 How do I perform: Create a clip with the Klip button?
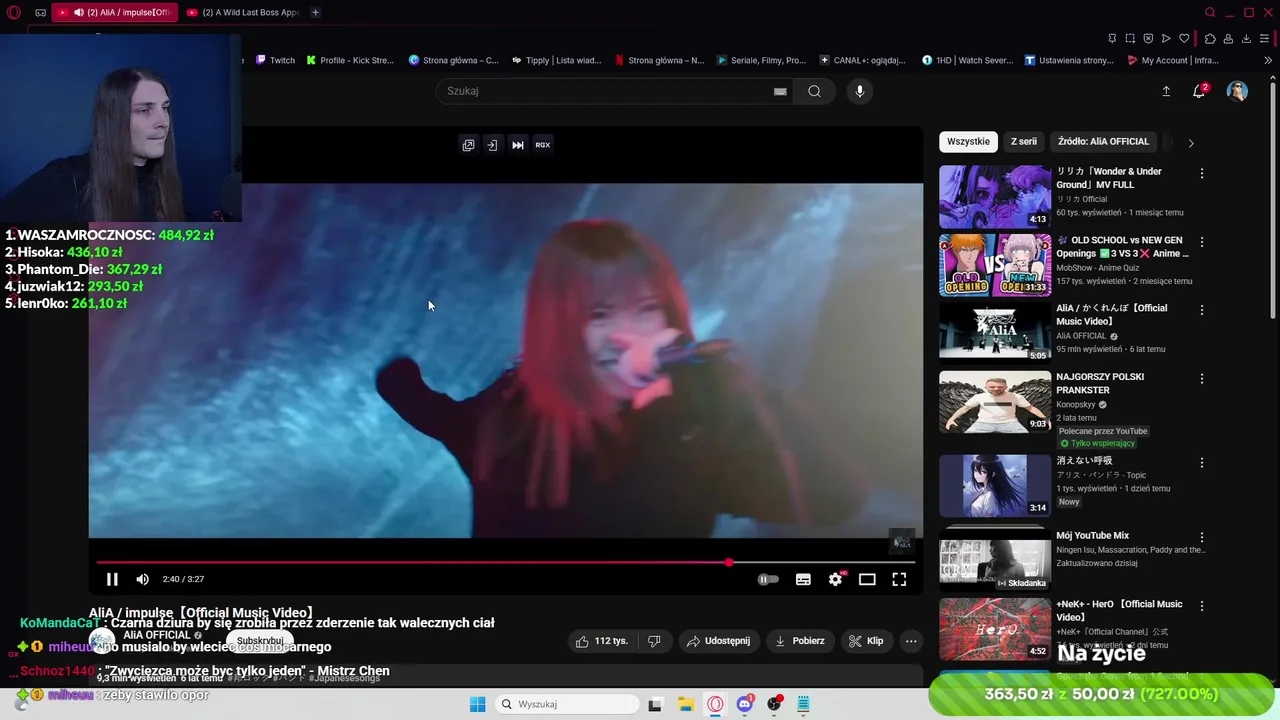pos(866,641)
